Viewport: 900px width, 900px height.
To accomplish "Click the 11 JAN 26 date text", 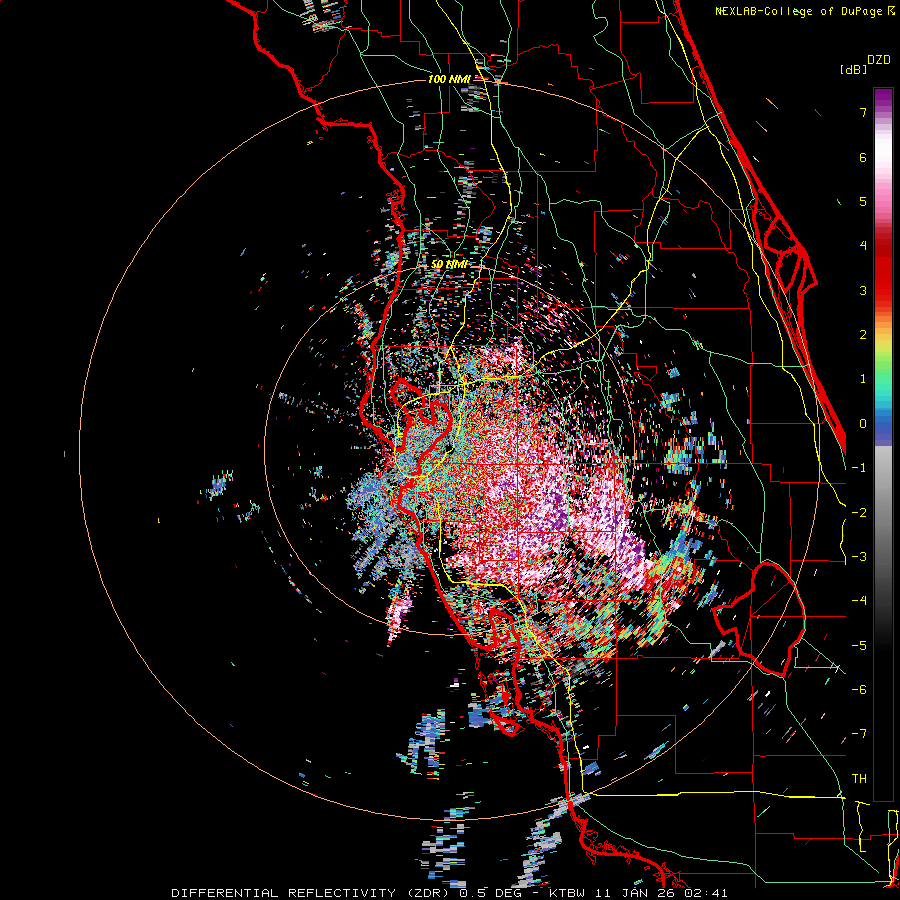I will pyautogui.click(x=637, y=893).
